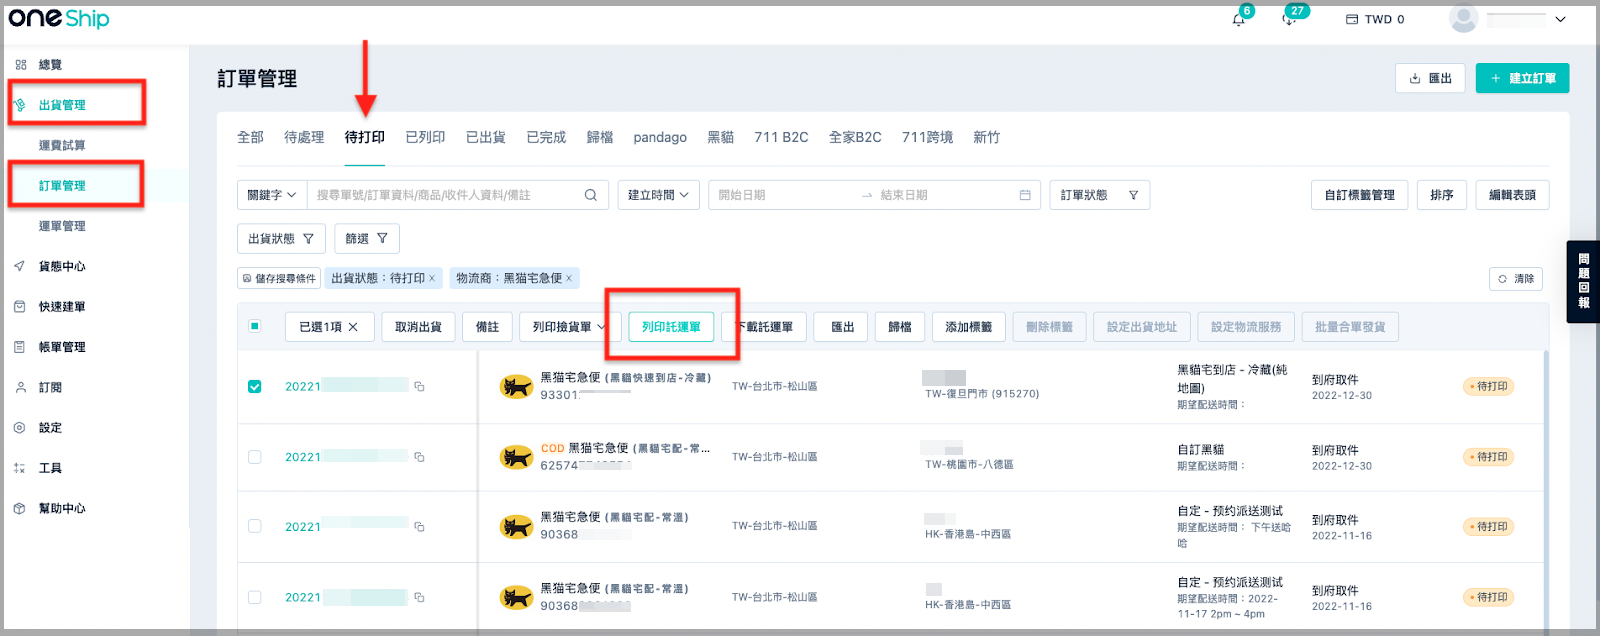Switch to the 待處理 tab
Image resolution: width=1600 pixels, height=636 pixels.
click(x=304, y=137)
